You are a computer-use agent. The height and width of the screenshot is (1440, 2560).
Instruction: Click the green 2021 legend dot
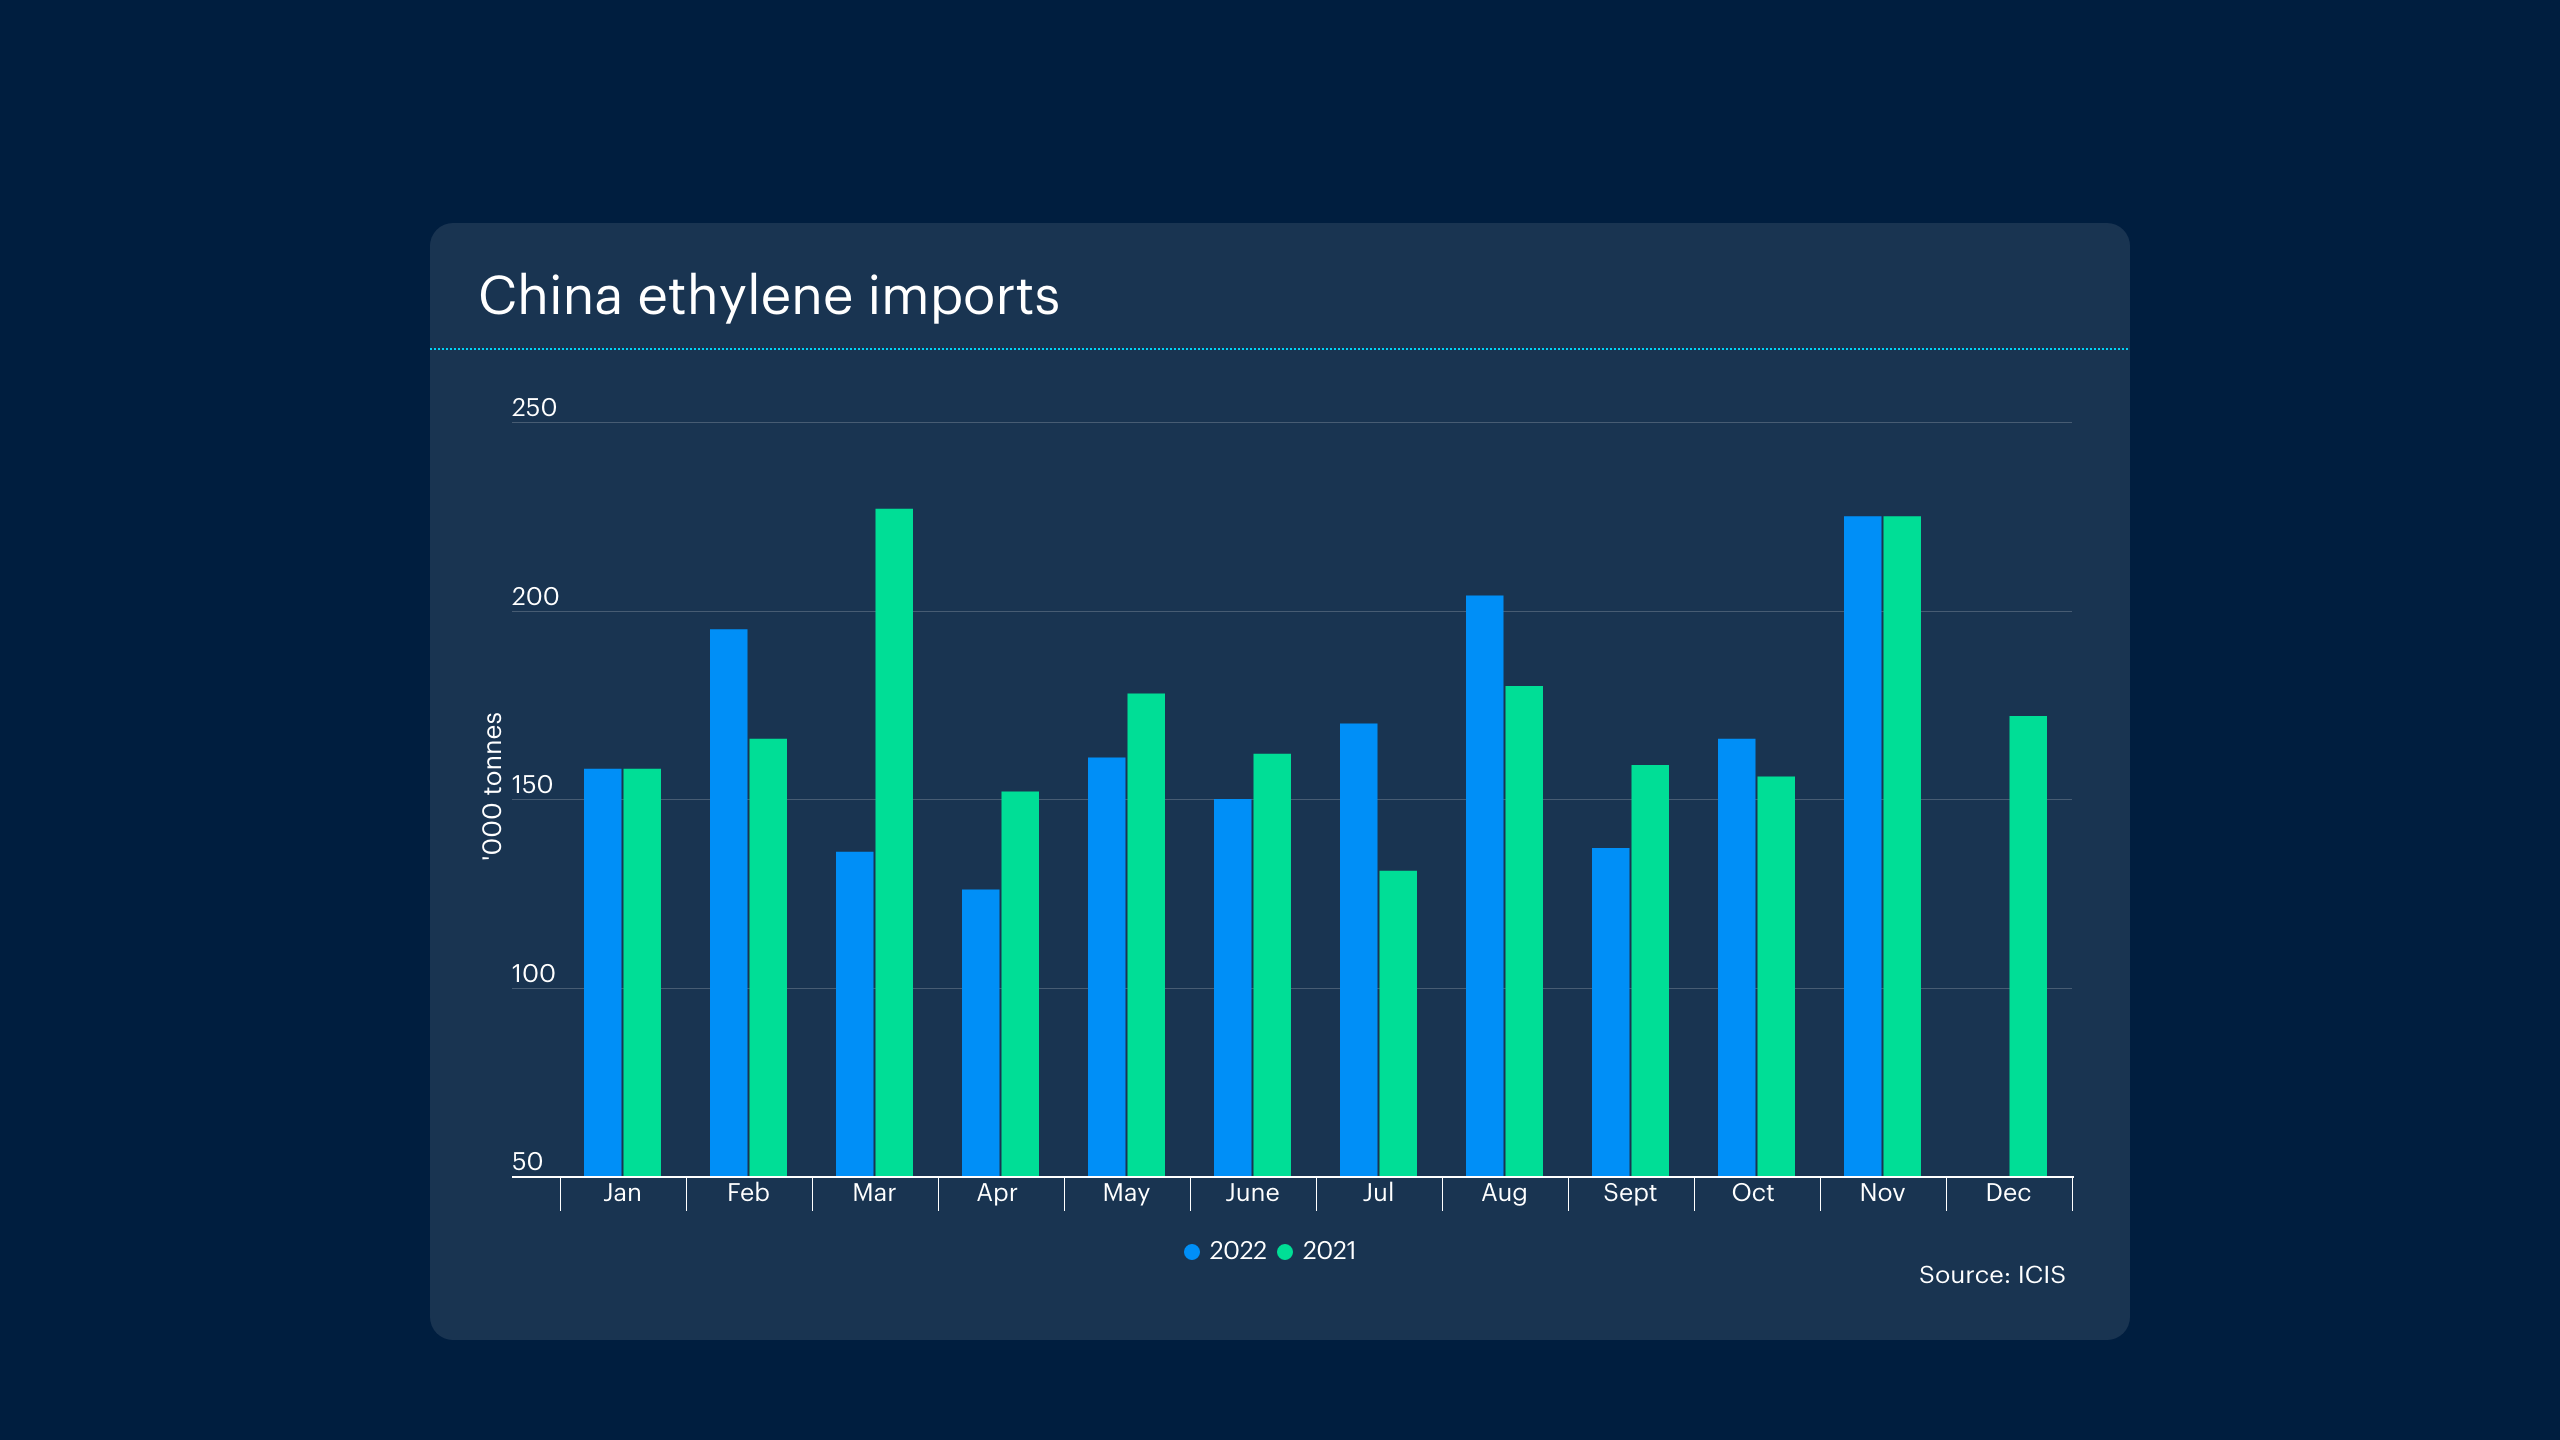(1285, 1251)
